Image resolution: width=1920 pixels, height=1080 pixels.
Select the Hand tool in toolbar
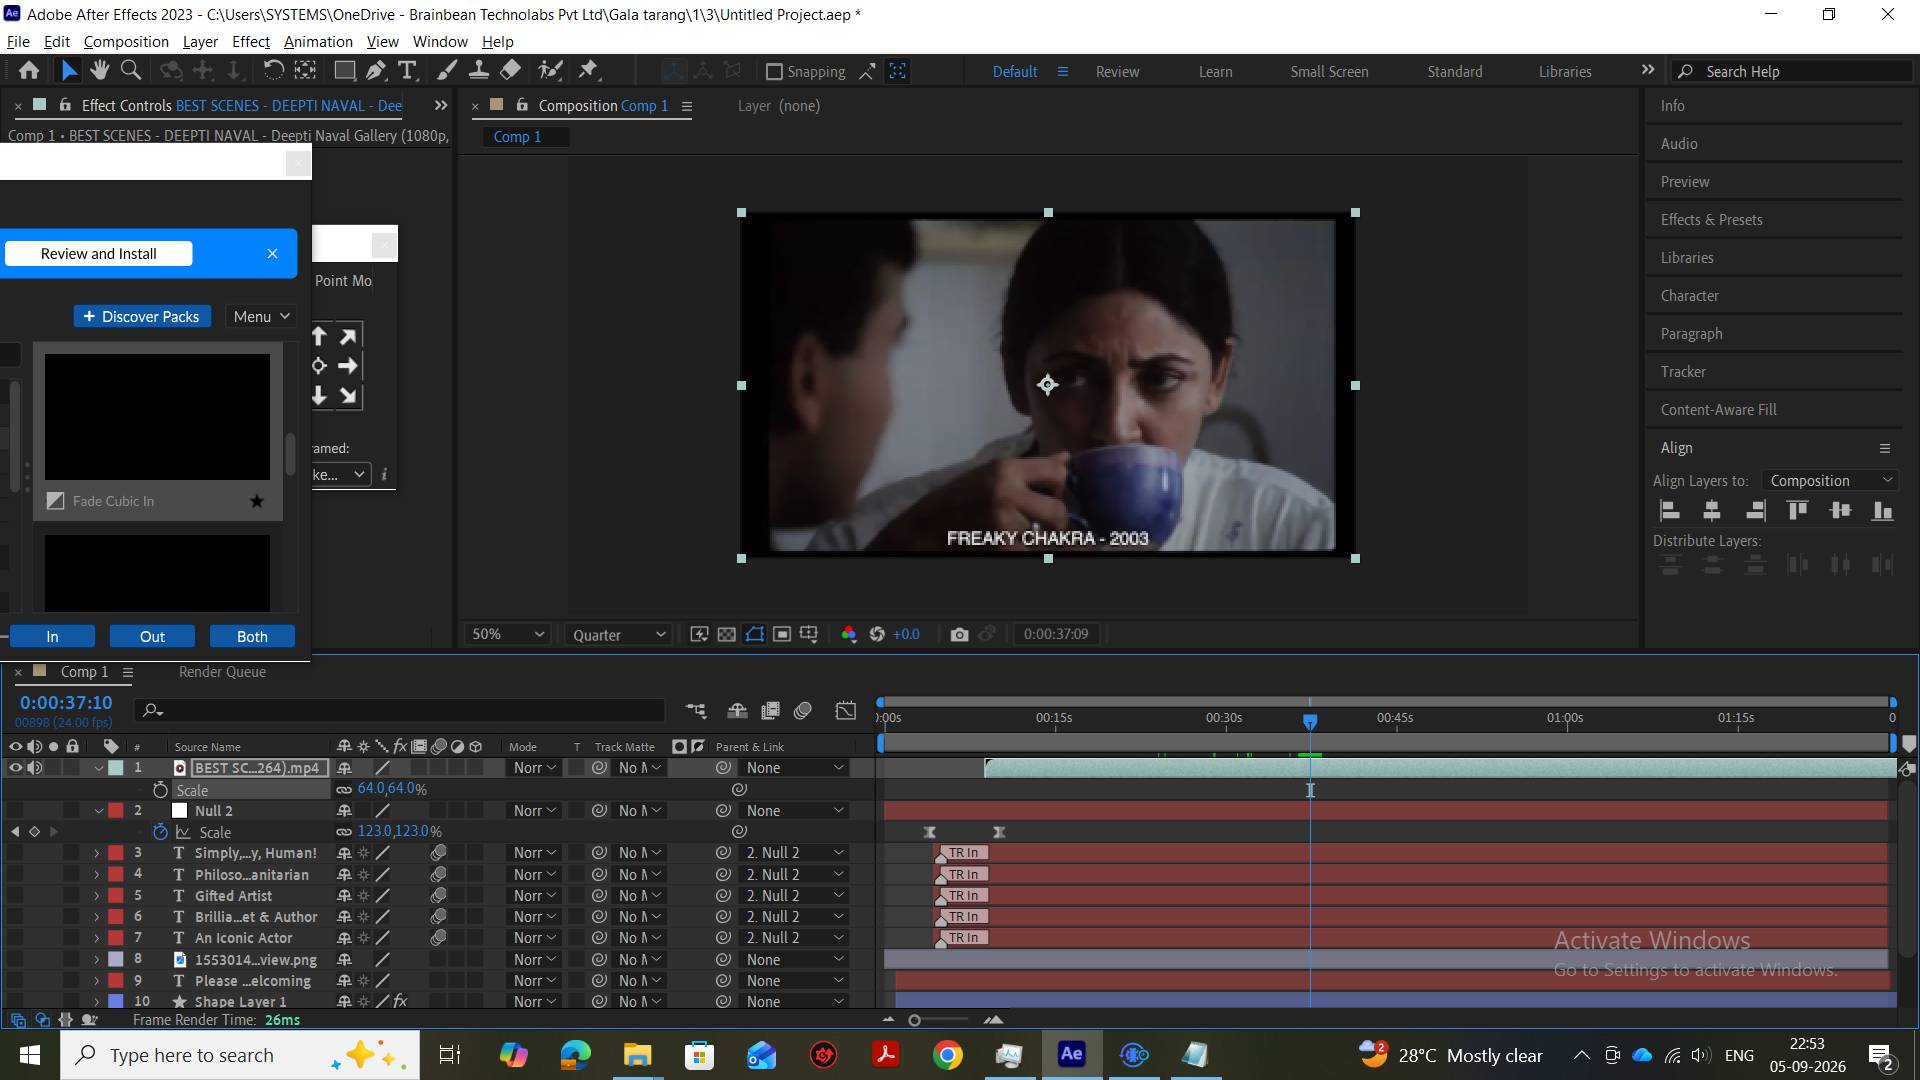tap(99, 70)
